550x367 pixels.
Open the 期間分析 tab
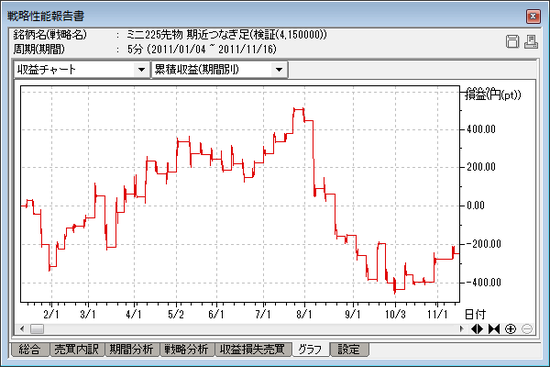[x=132, y=349]
